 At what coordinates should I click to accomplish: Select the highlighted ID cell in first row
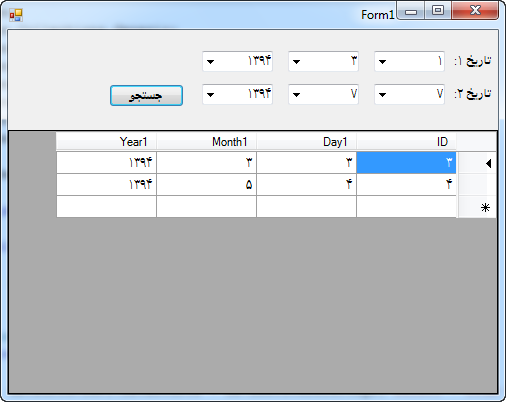point(406,163)
